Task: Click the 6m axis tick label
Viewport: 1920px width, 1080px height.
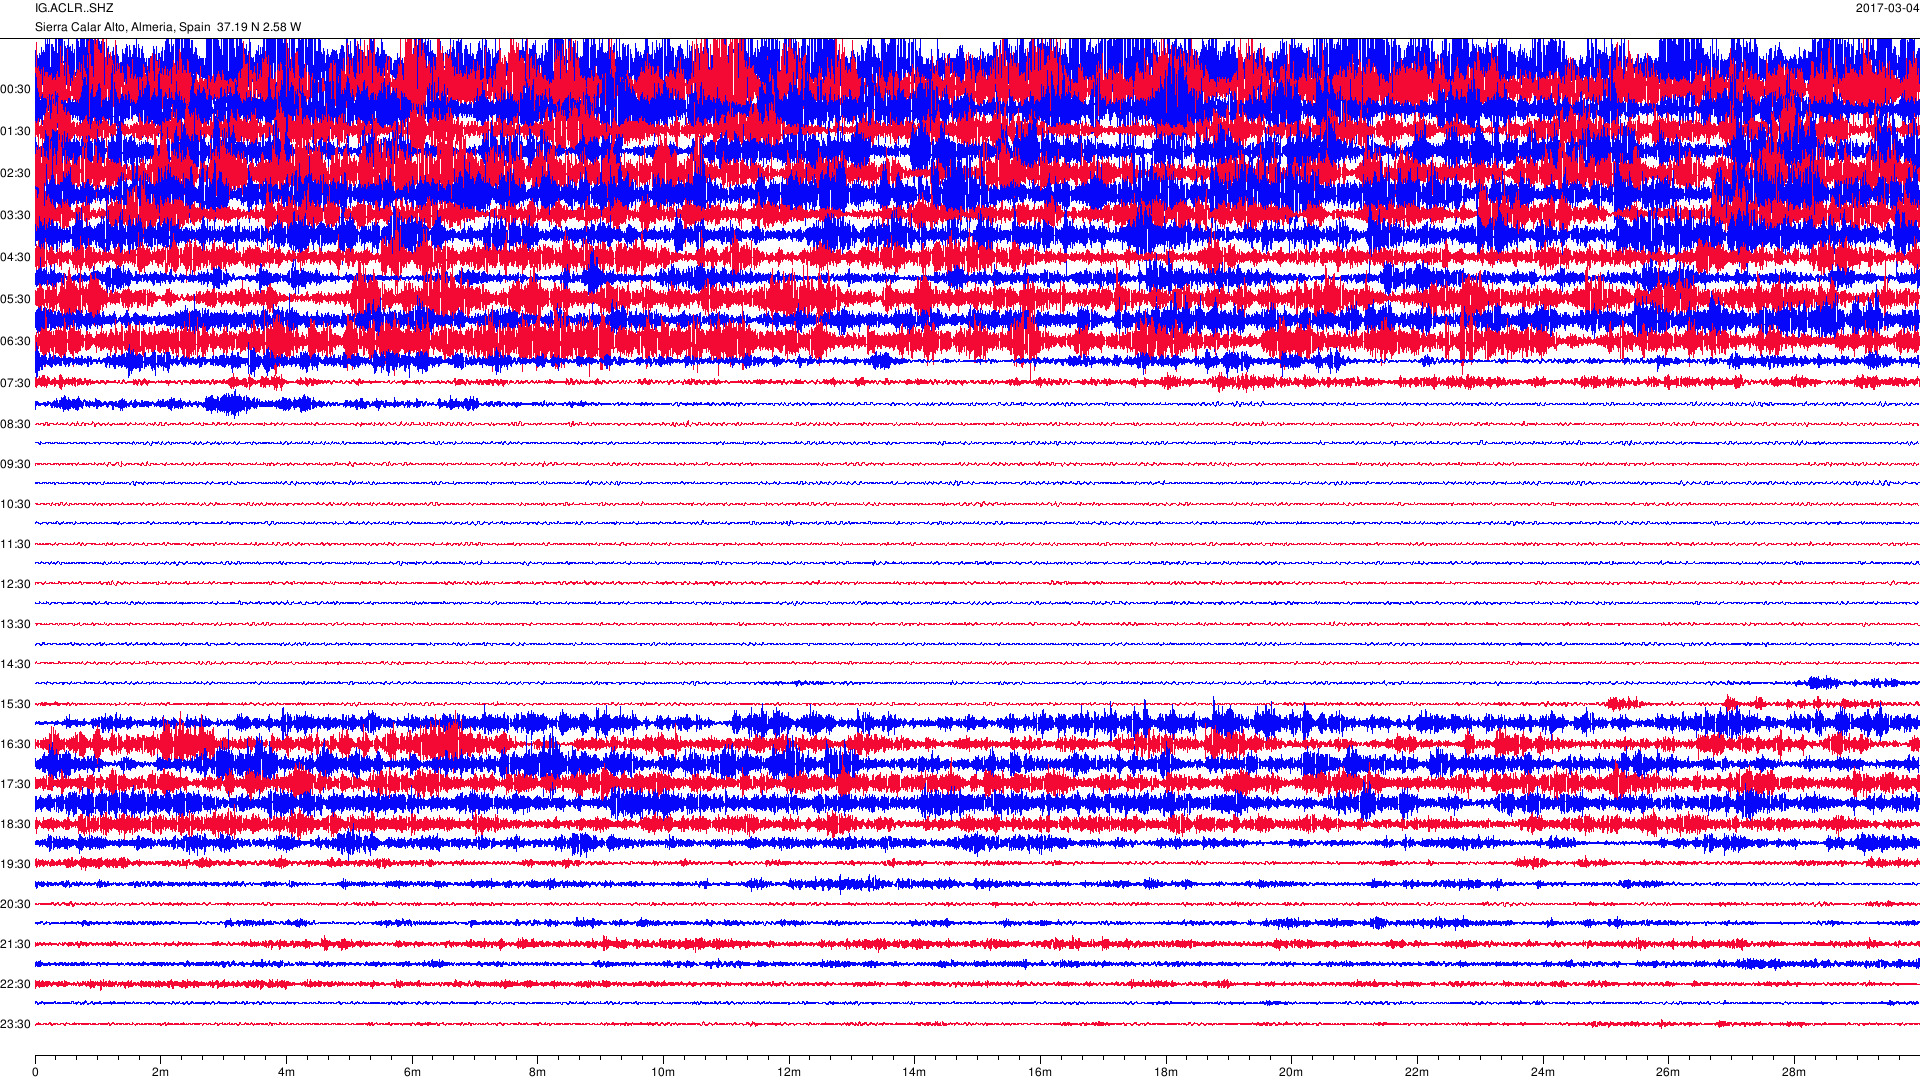Action: coord(412,1072)
